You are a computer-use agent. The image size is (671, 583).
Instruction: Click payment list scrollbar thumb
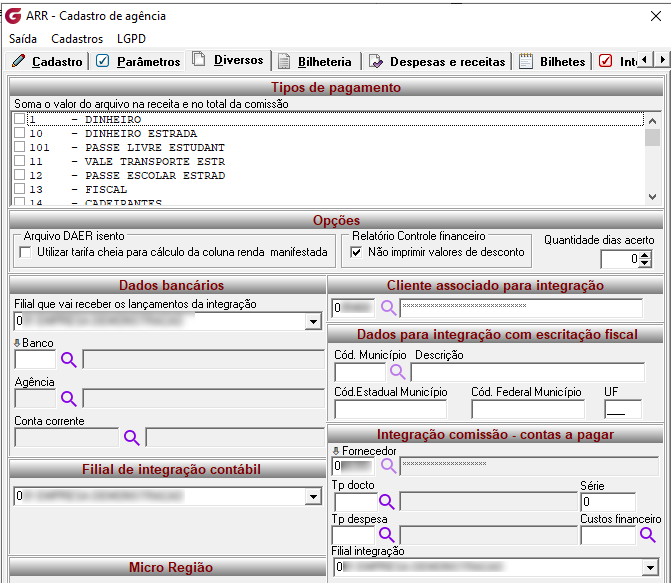[652, 138]
